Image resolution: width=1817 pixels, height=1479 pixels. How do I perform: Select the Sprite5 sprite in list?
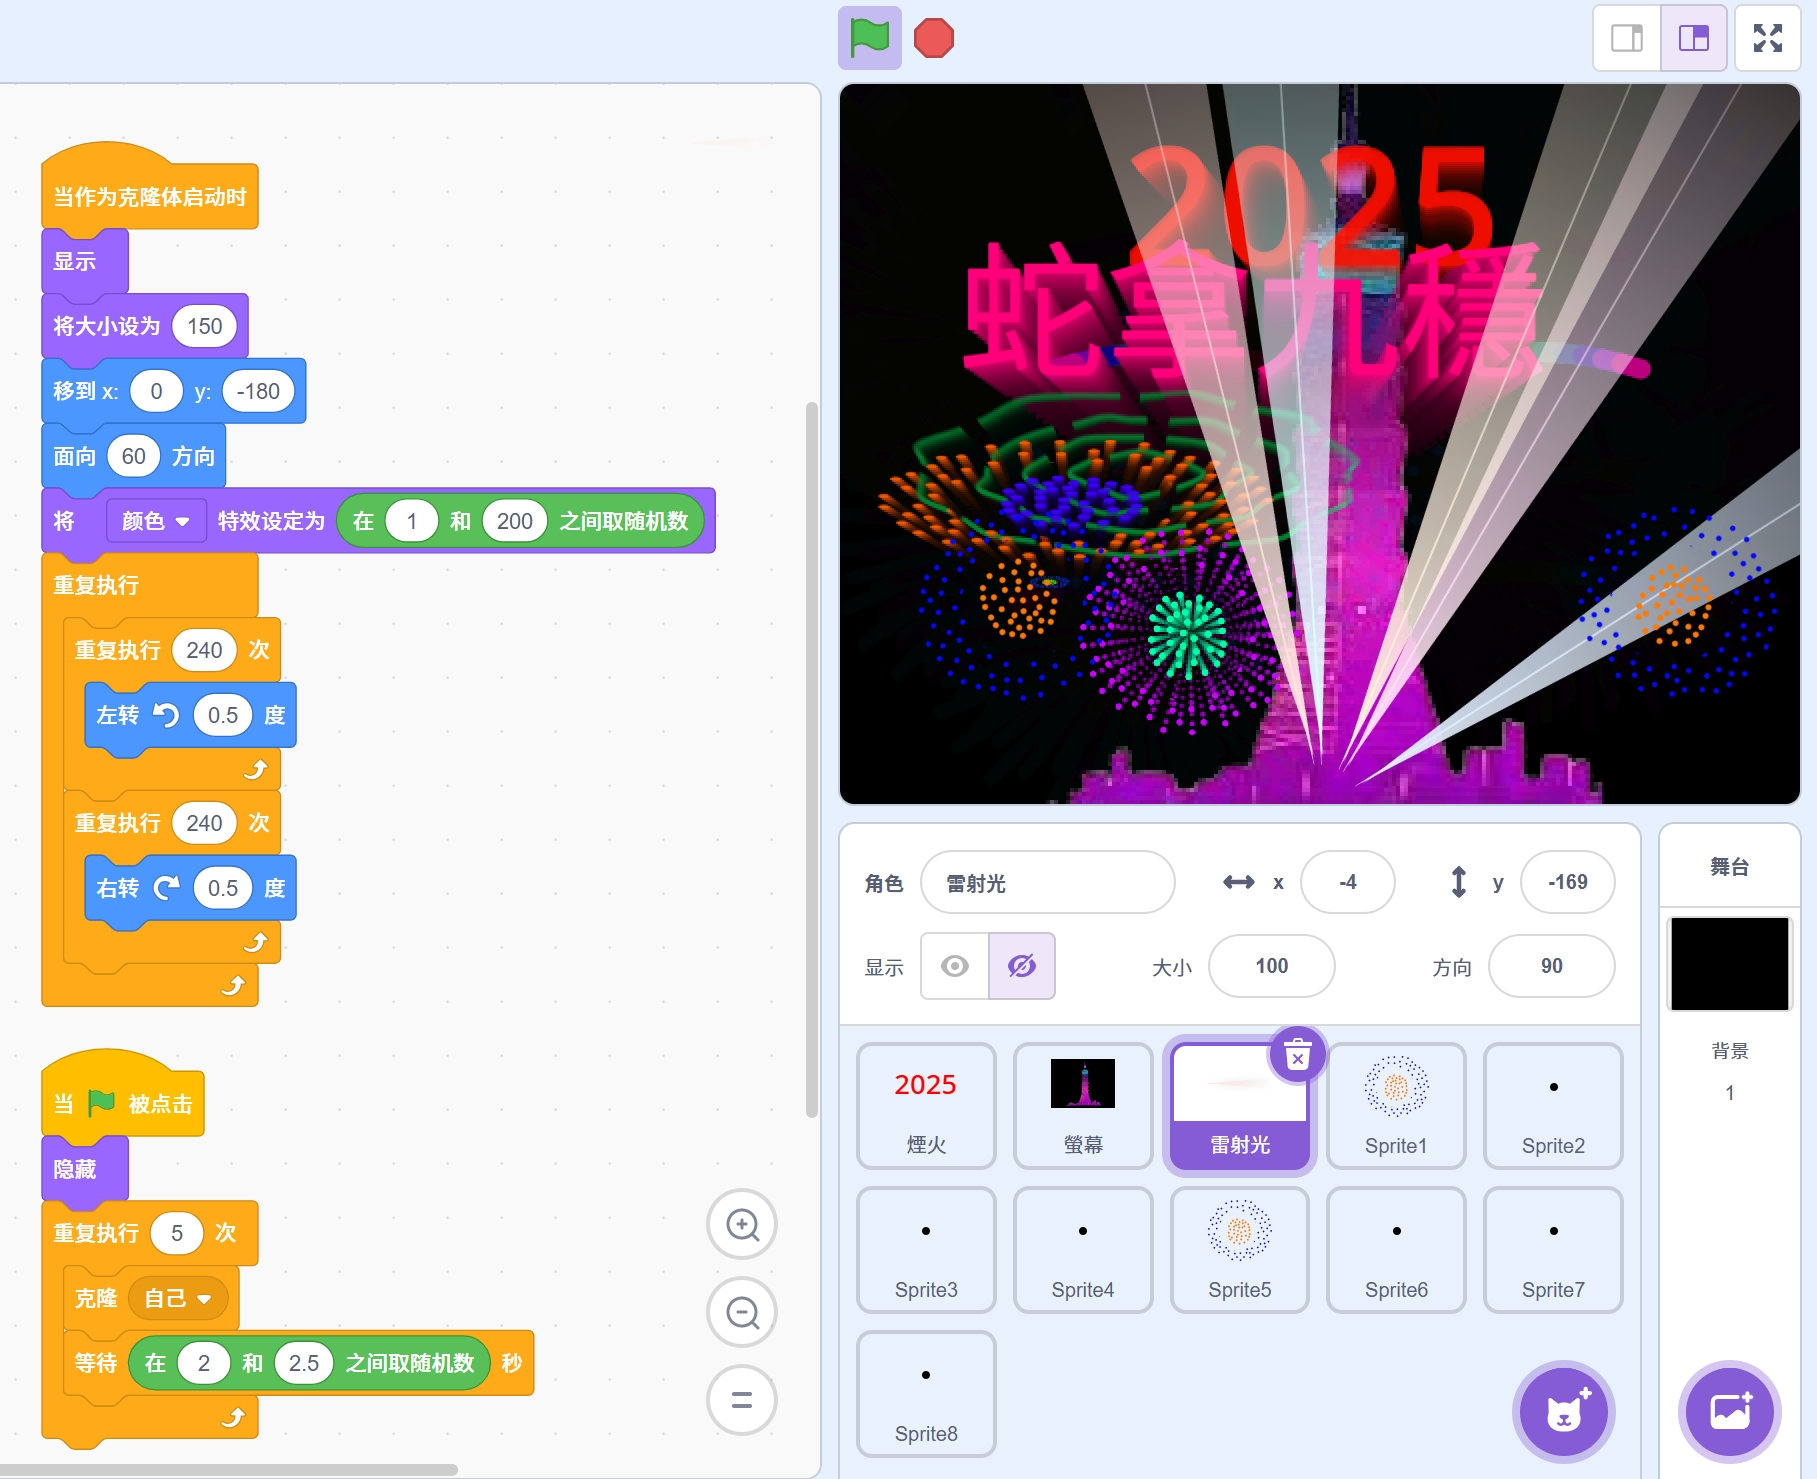click(x=1239, y=1249)
